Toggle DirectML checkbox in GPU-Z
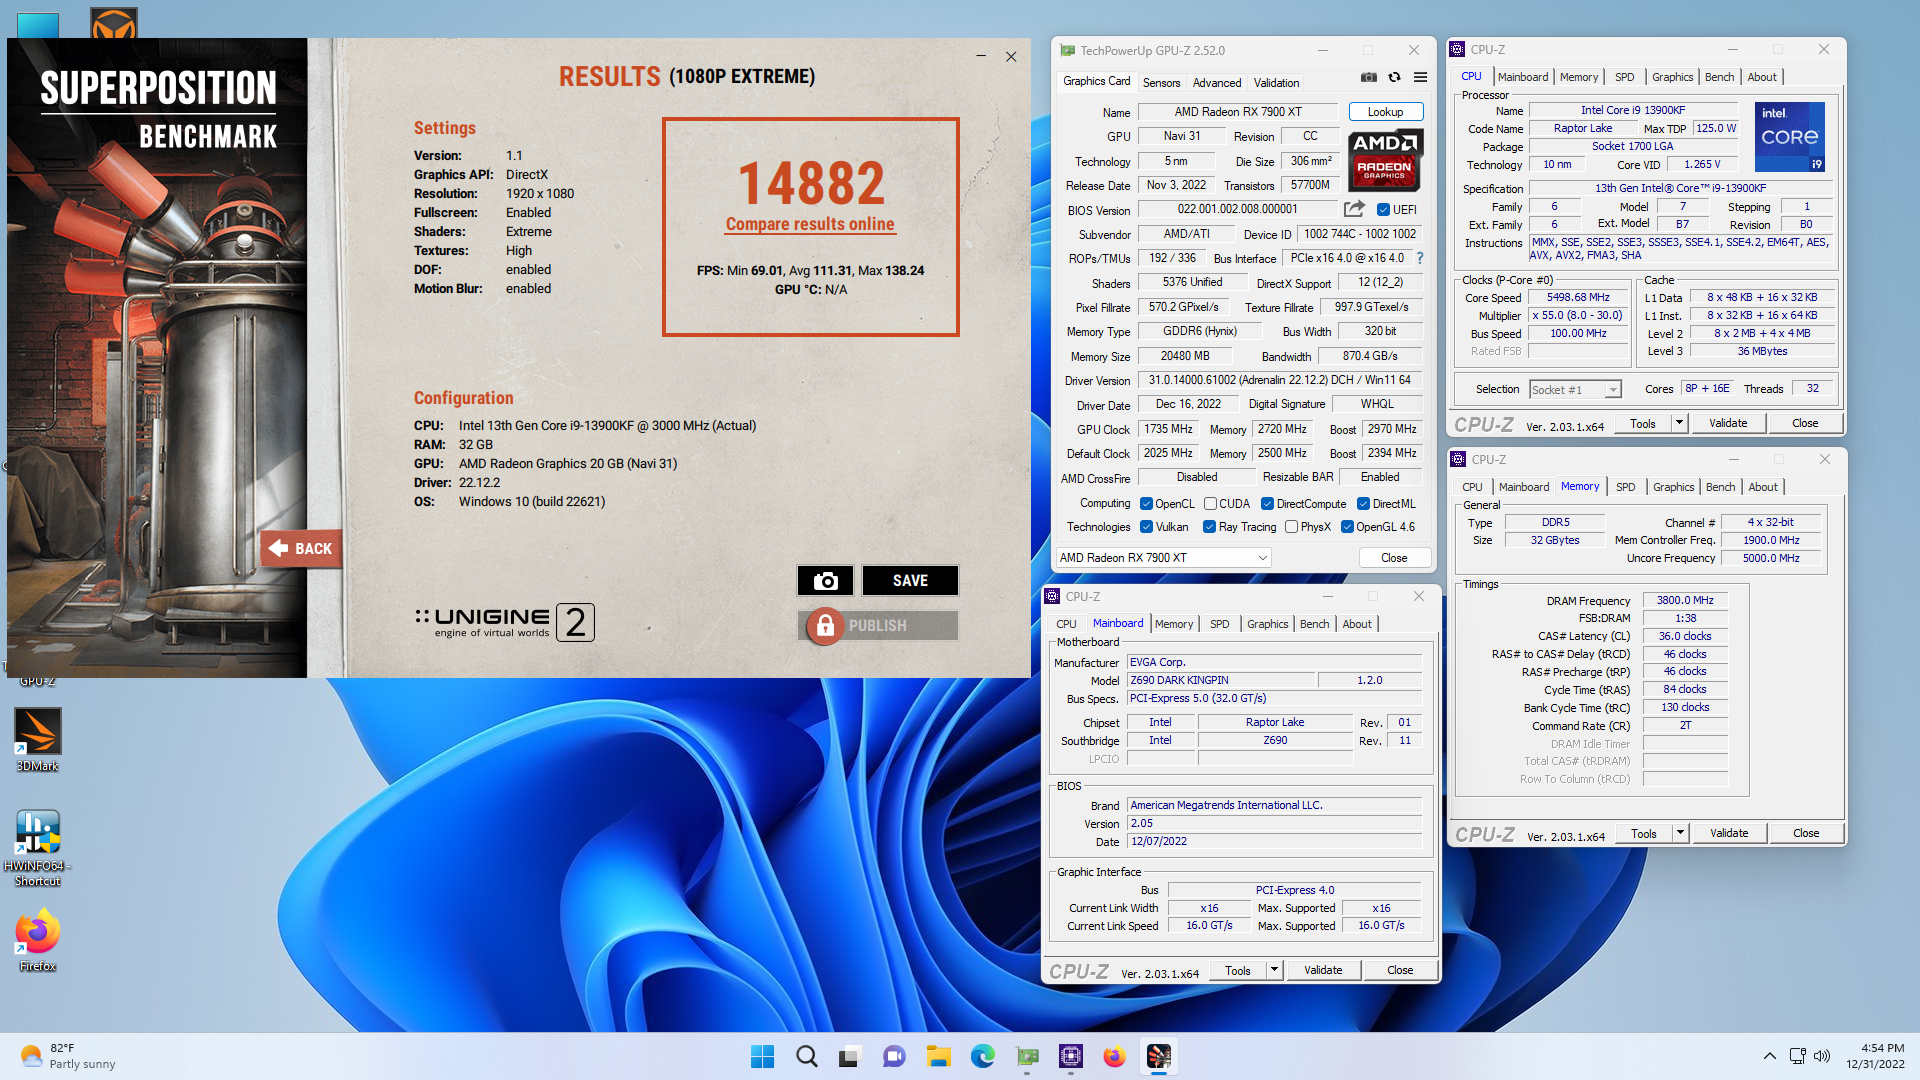1920x1080 pixels. pyautogui.click(x=1363, y=504)
